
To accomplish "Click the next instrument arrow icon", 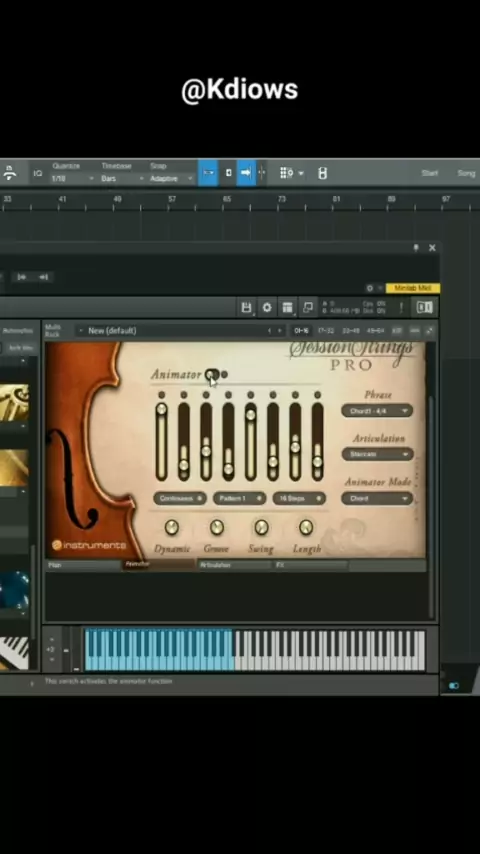I will [44, 277].
